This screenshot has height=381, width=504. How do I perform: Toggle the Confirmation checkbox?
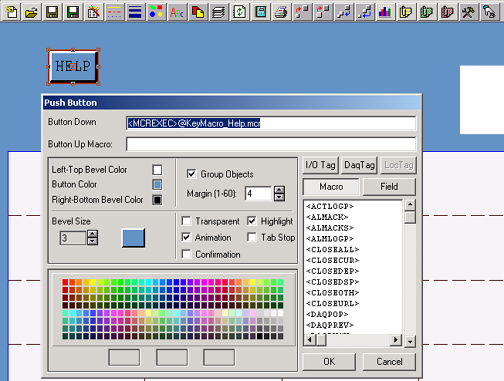(x=186, y=254)
